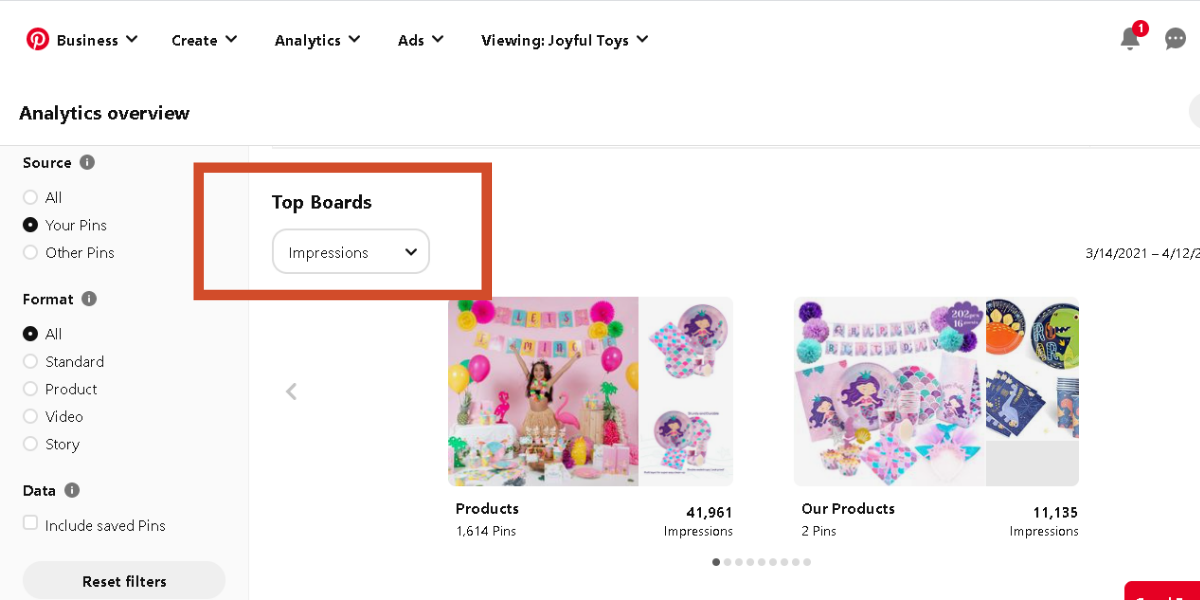Screen dimensions: 1200x600
Task: Choose Other Pins as source
Action: pyautogui.click(x=31, y=253)
